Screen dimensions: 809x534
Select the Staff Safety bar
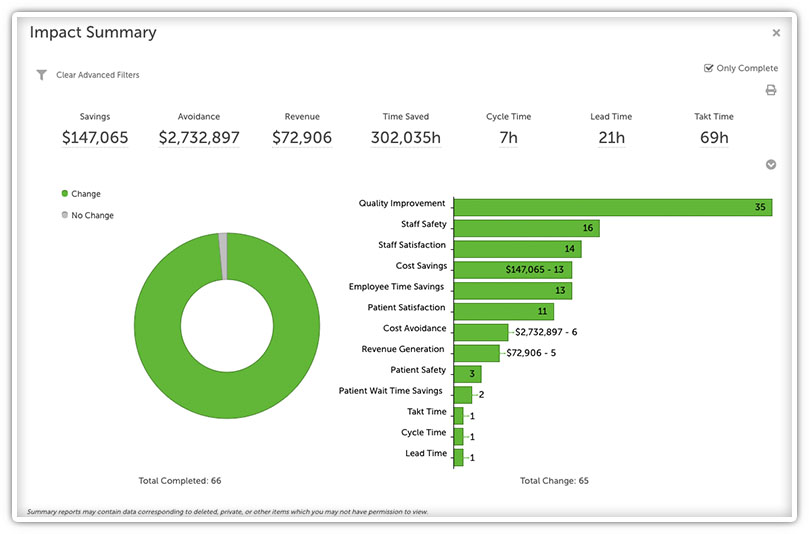(526, 228)
